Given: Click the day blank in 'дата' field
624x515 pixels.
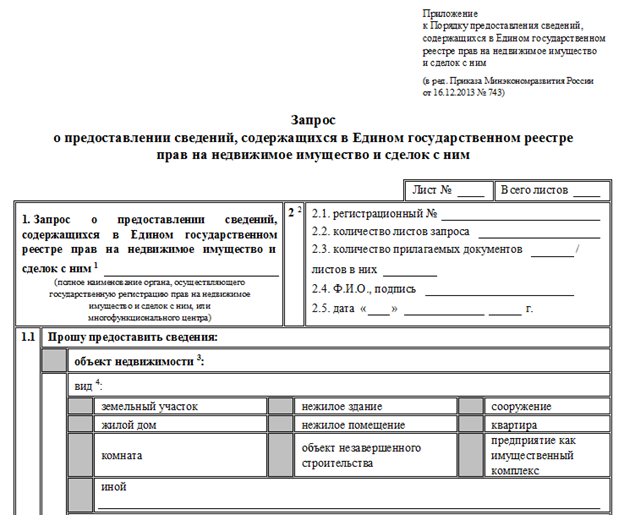Looking at the screenshot, I should [x=379, y=310].
